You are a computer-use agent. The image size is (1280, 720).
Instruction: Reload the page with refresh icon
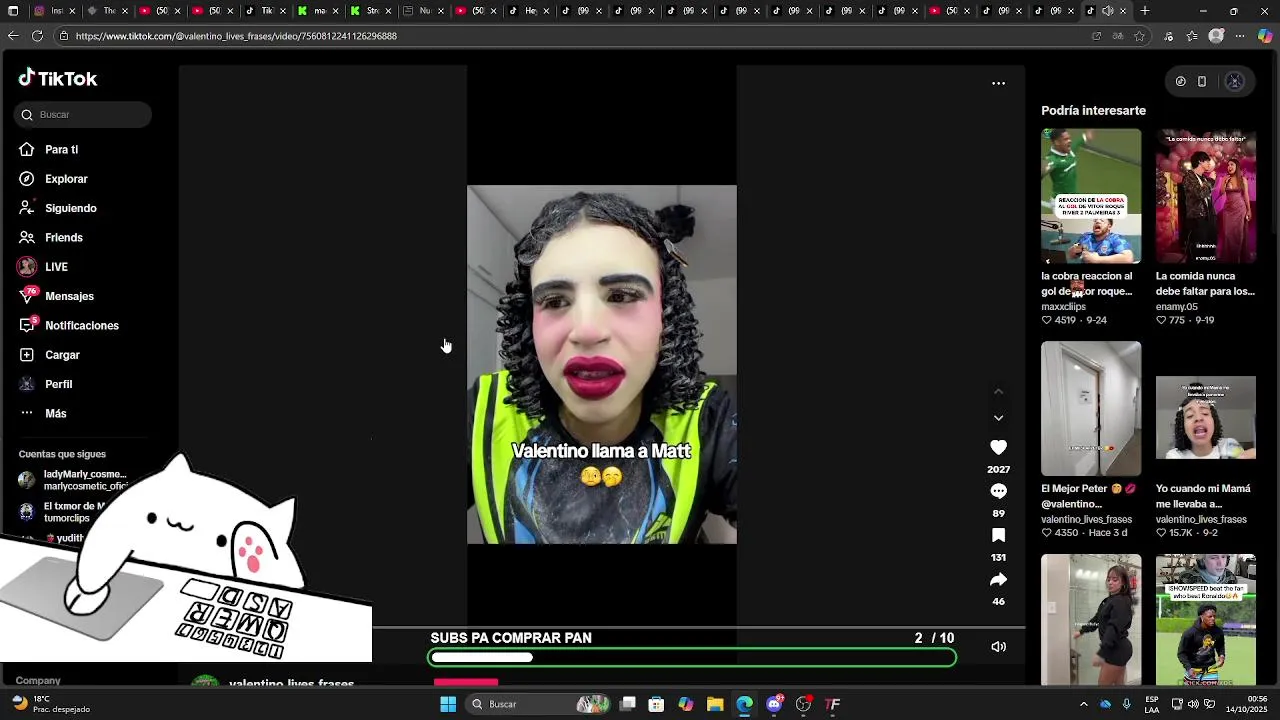tap(37, 36)
